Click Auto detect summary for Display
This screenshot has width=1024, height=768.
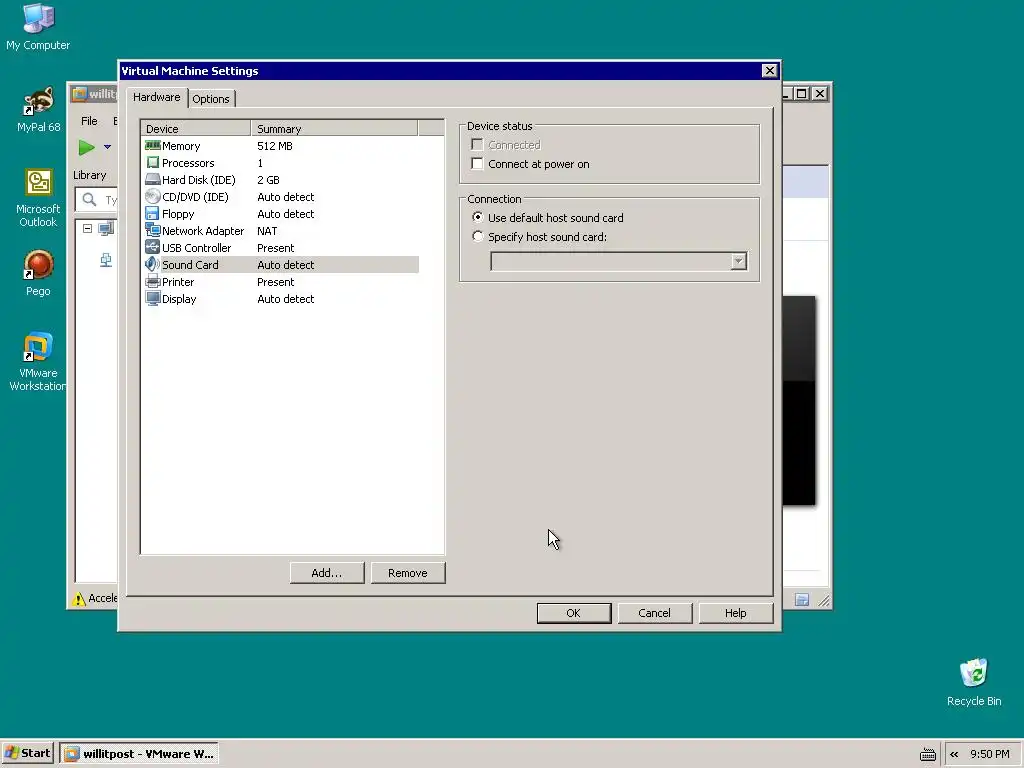click(x=285, y=298)
